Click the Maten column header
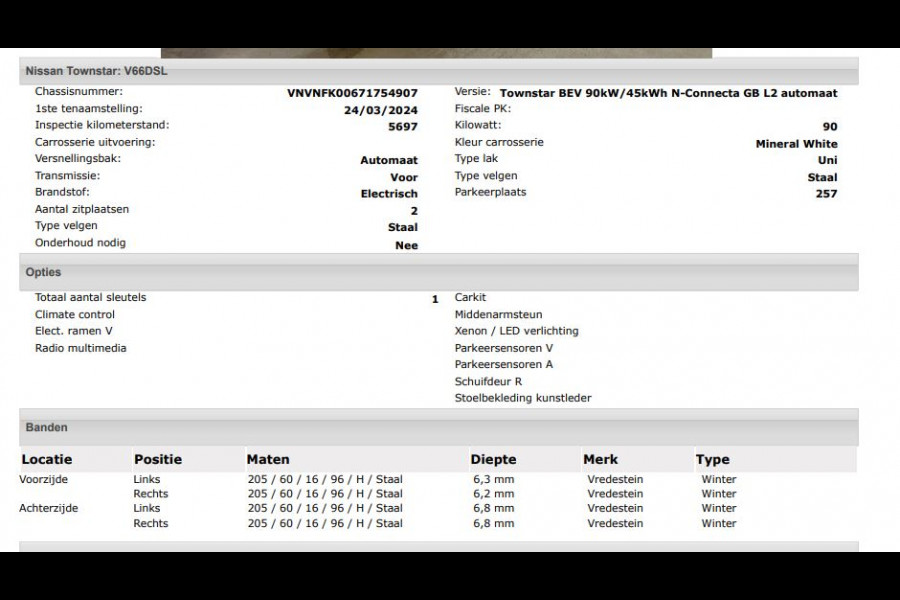 (268, 460)
